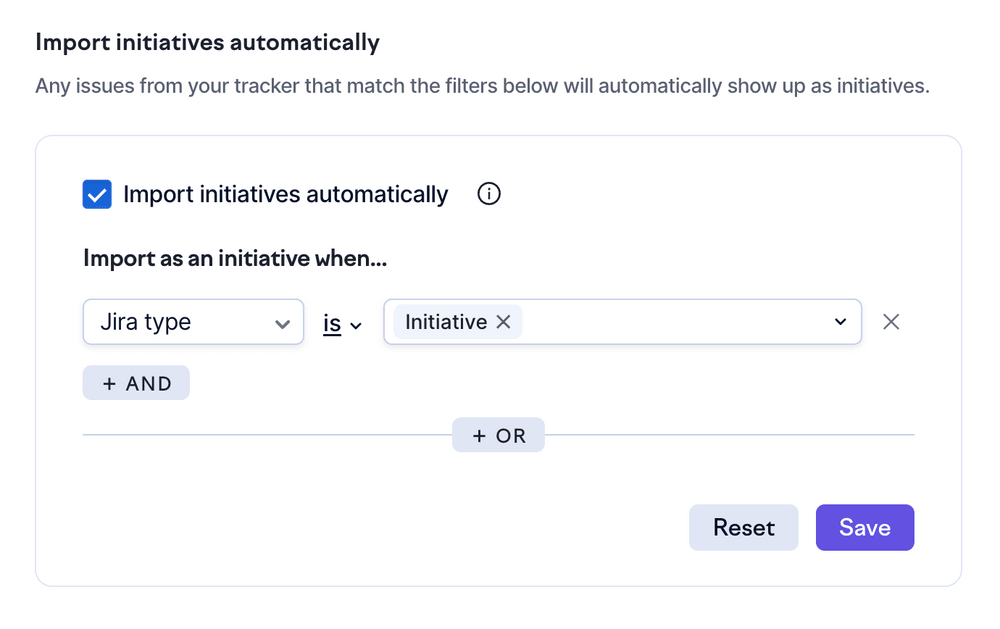This screenshot has width=1000, height=629.
Task: Change the "is" operator
Action: pyautogui.click(x=332, y=323)
